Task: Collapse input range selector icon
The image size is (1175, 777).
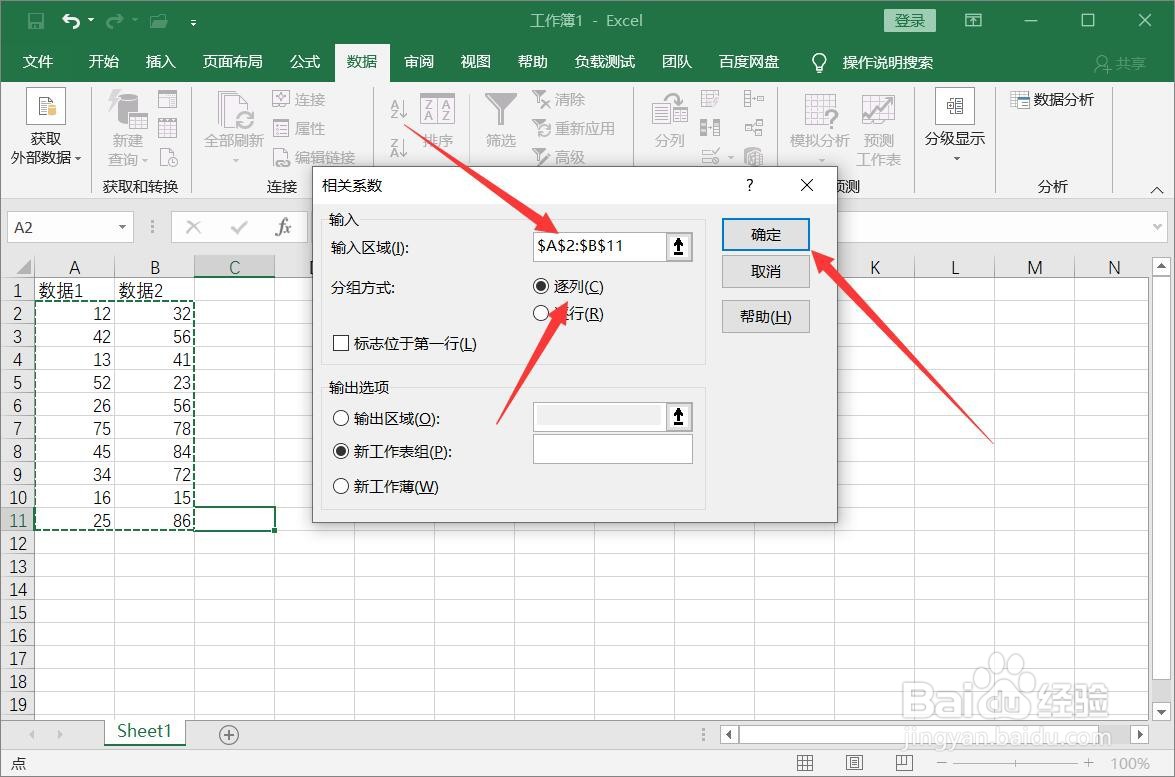Action: tap(678, 247)
